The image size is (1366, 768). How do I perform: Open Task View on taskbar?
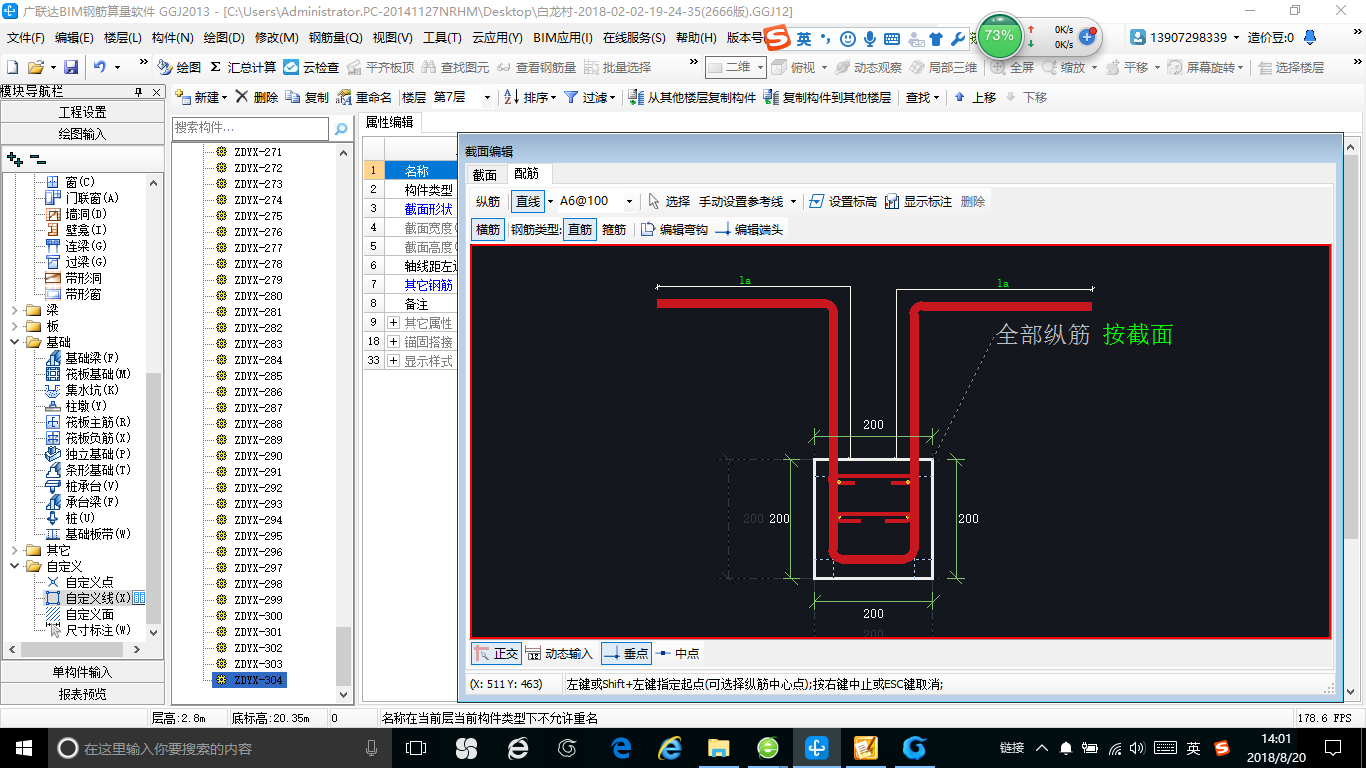pyautogui.click(x=416, y=747)
